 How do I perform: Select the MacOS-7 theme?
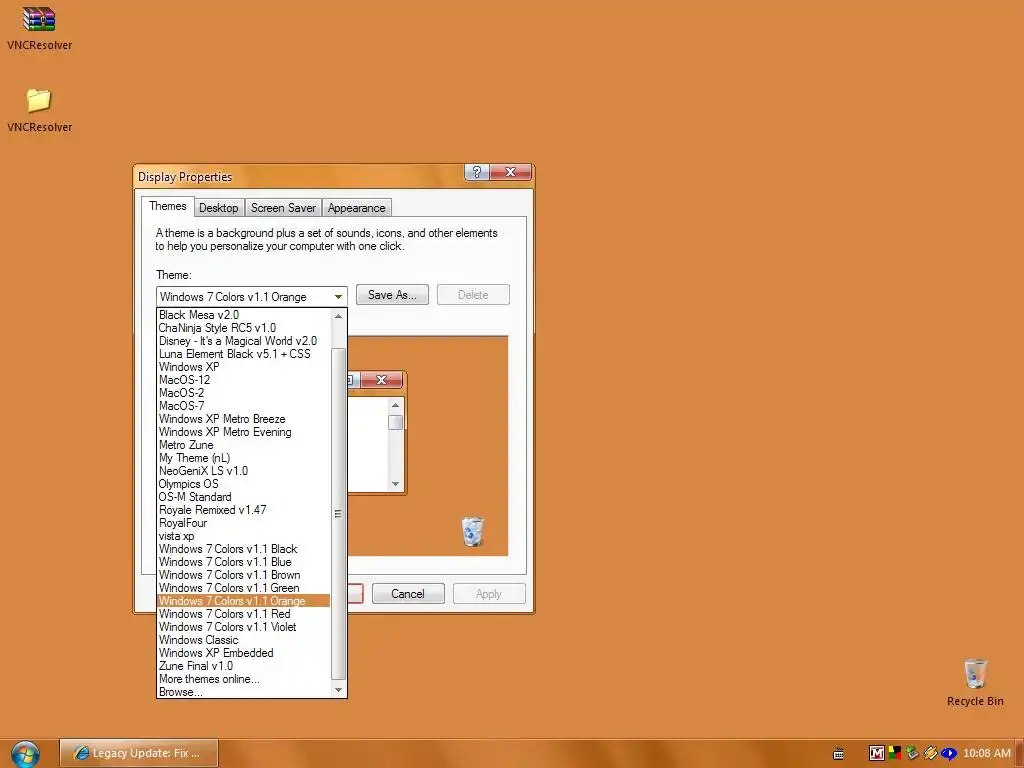point(244,406)
